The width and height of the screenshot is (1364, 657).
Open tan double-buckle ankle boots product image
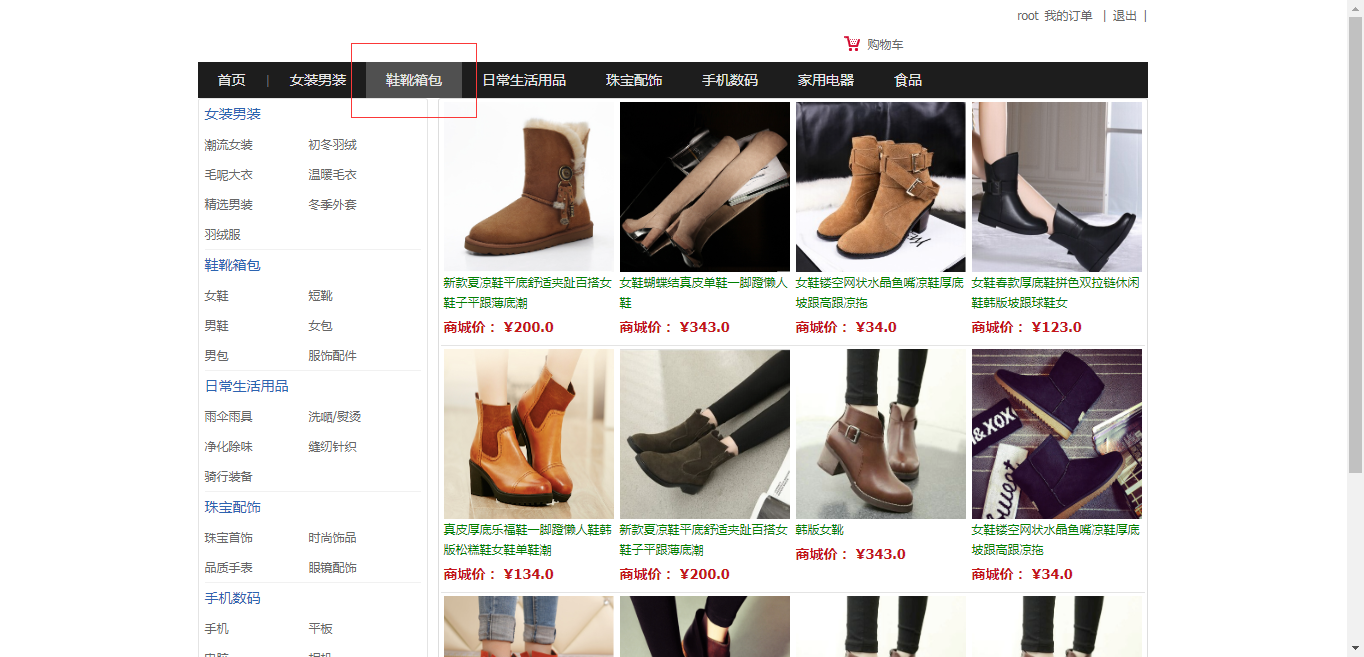point(881,187)
